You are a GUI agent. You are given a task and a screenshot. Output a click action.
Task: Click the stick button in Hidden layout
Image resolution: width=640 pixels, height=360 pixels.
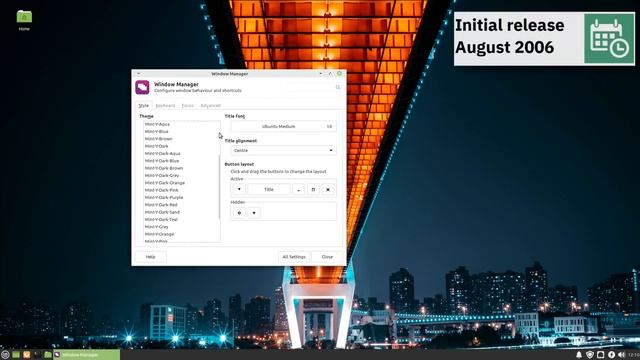239,213
